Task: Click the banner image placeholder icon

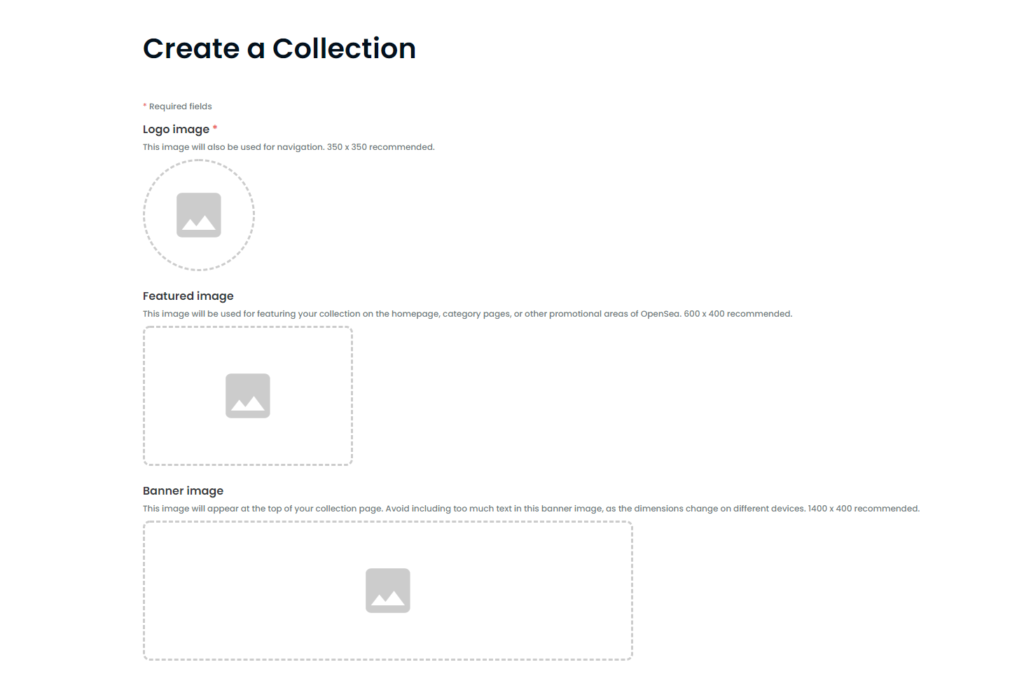Action: pyautogui.click(x=388, y=590)
